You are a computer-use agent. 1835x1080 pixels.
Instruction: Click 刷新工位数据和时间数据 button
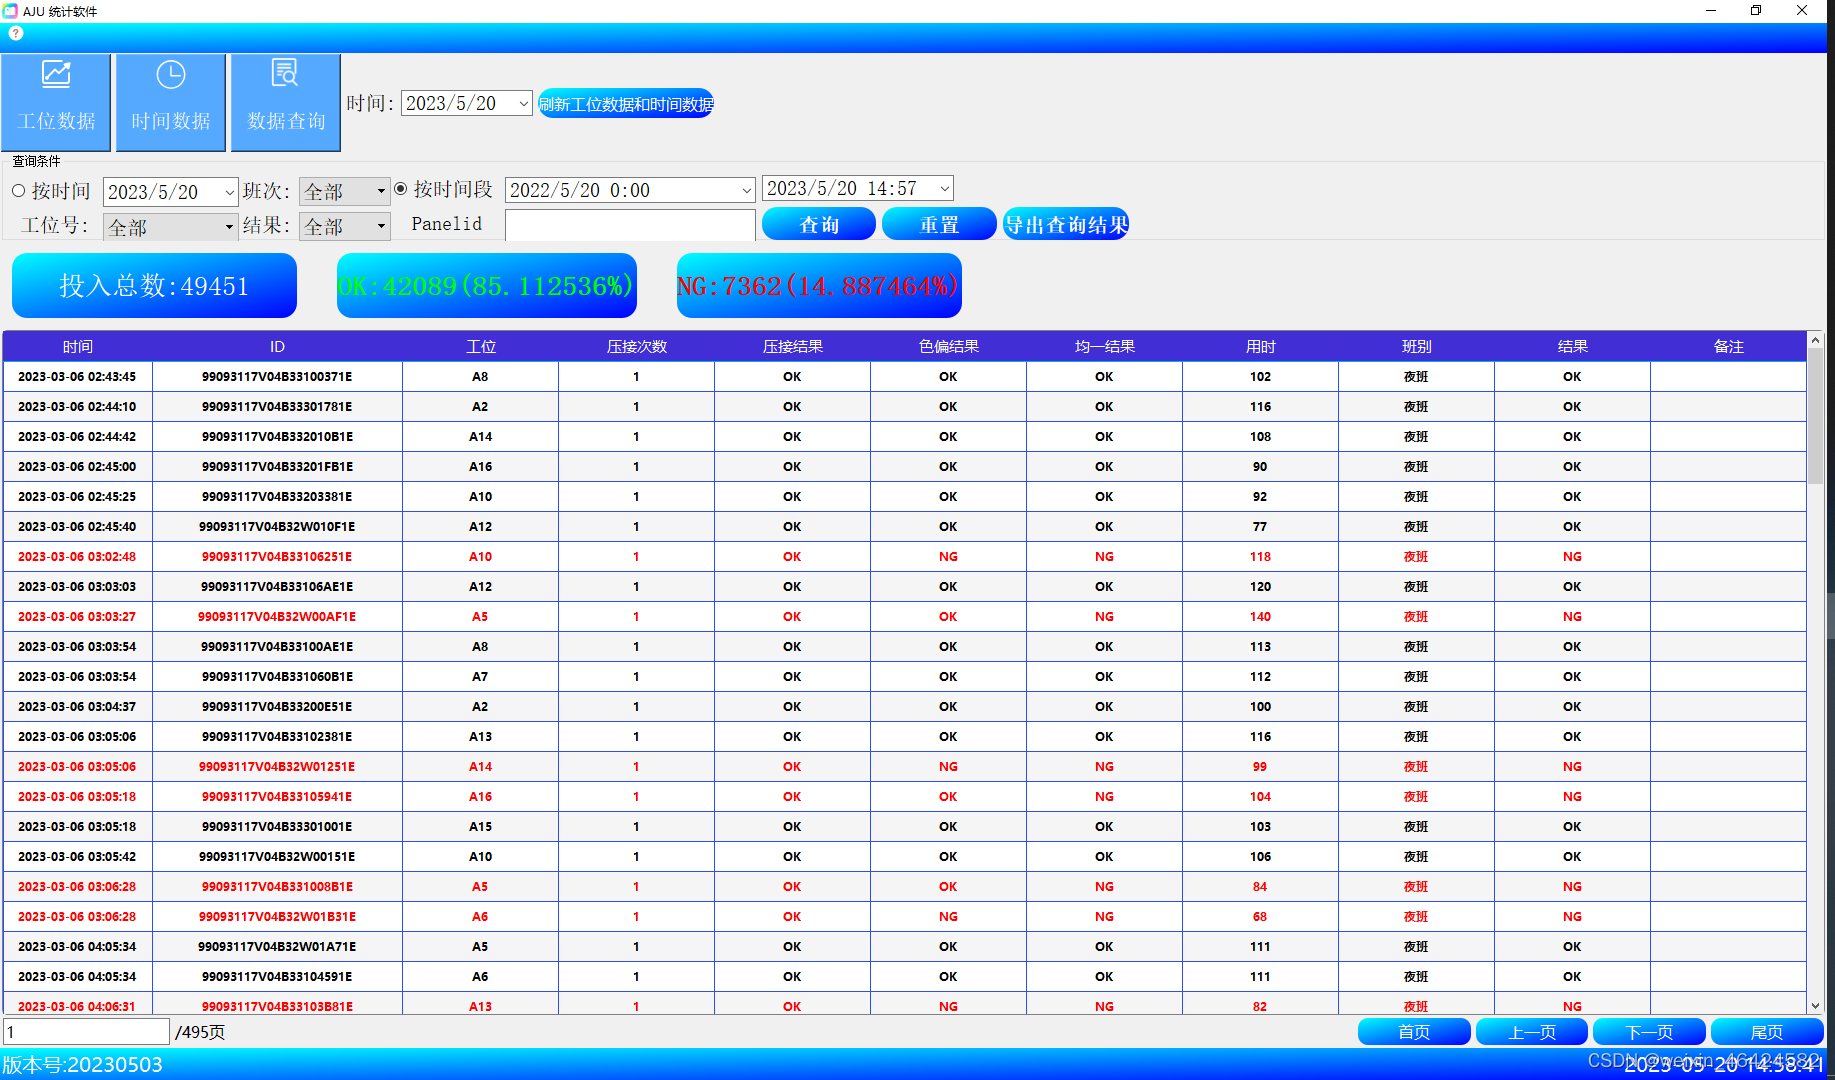[625, 103]
